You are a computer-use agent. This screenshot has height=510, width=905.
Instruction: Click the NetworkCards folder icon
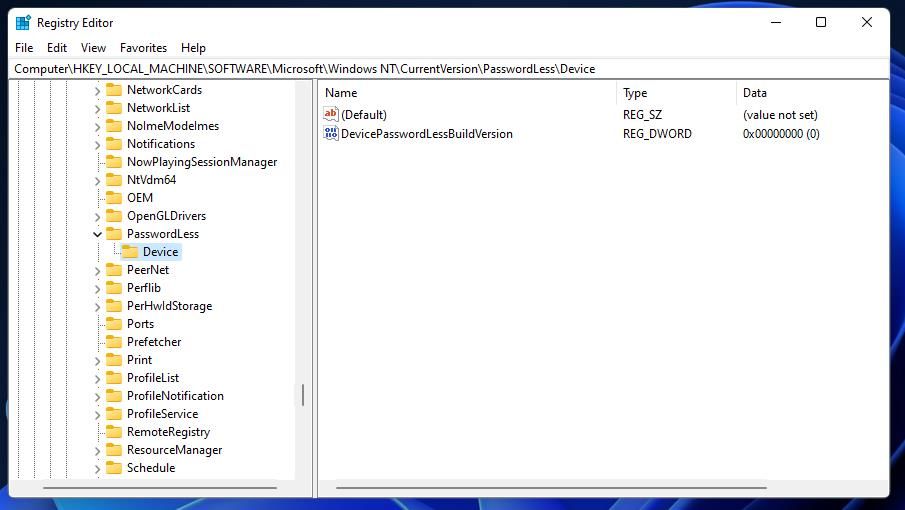(114, 89)
